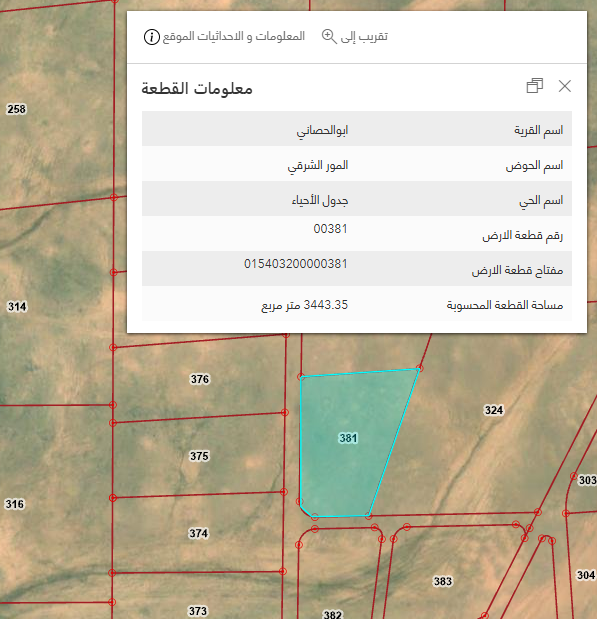Select the neighborhood value جدول الأحياء
The image size is (597, 619).
click(320, 201)
